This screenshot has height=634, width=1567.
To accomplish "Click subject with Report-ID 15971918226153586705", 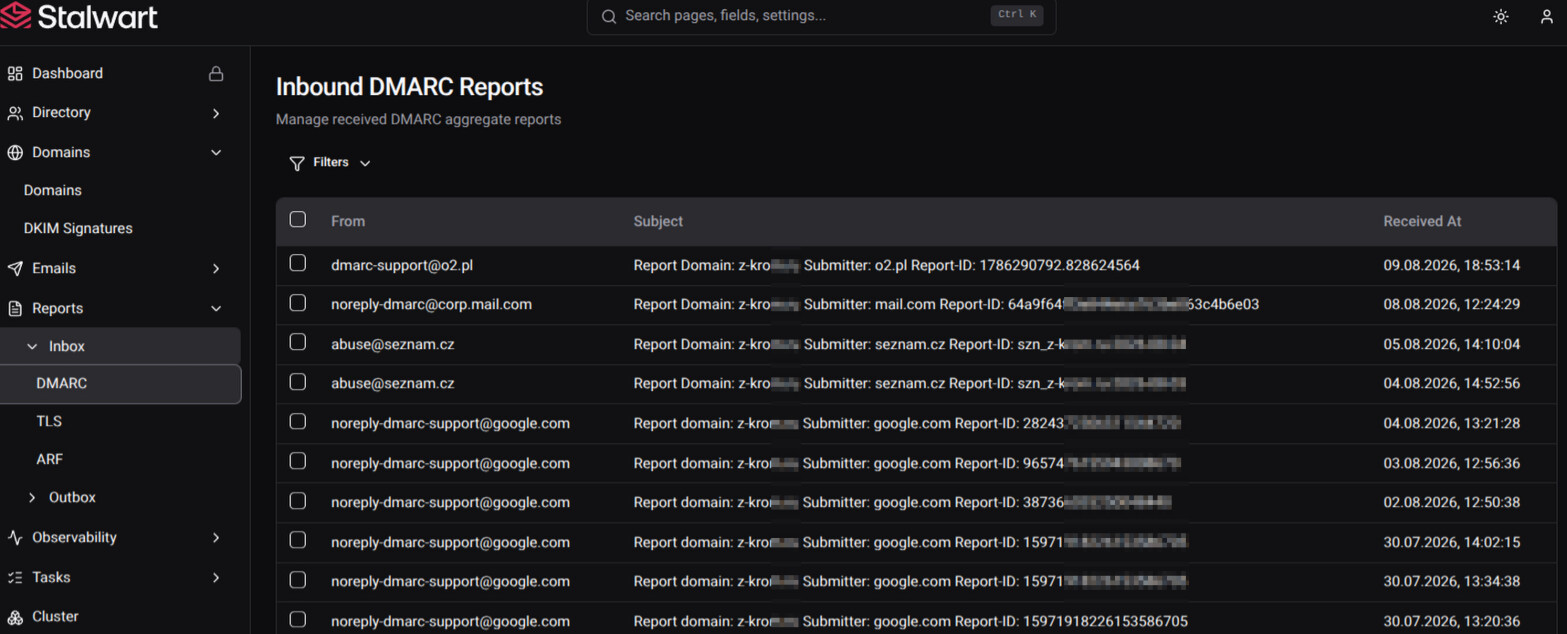I will click(910, 621).
